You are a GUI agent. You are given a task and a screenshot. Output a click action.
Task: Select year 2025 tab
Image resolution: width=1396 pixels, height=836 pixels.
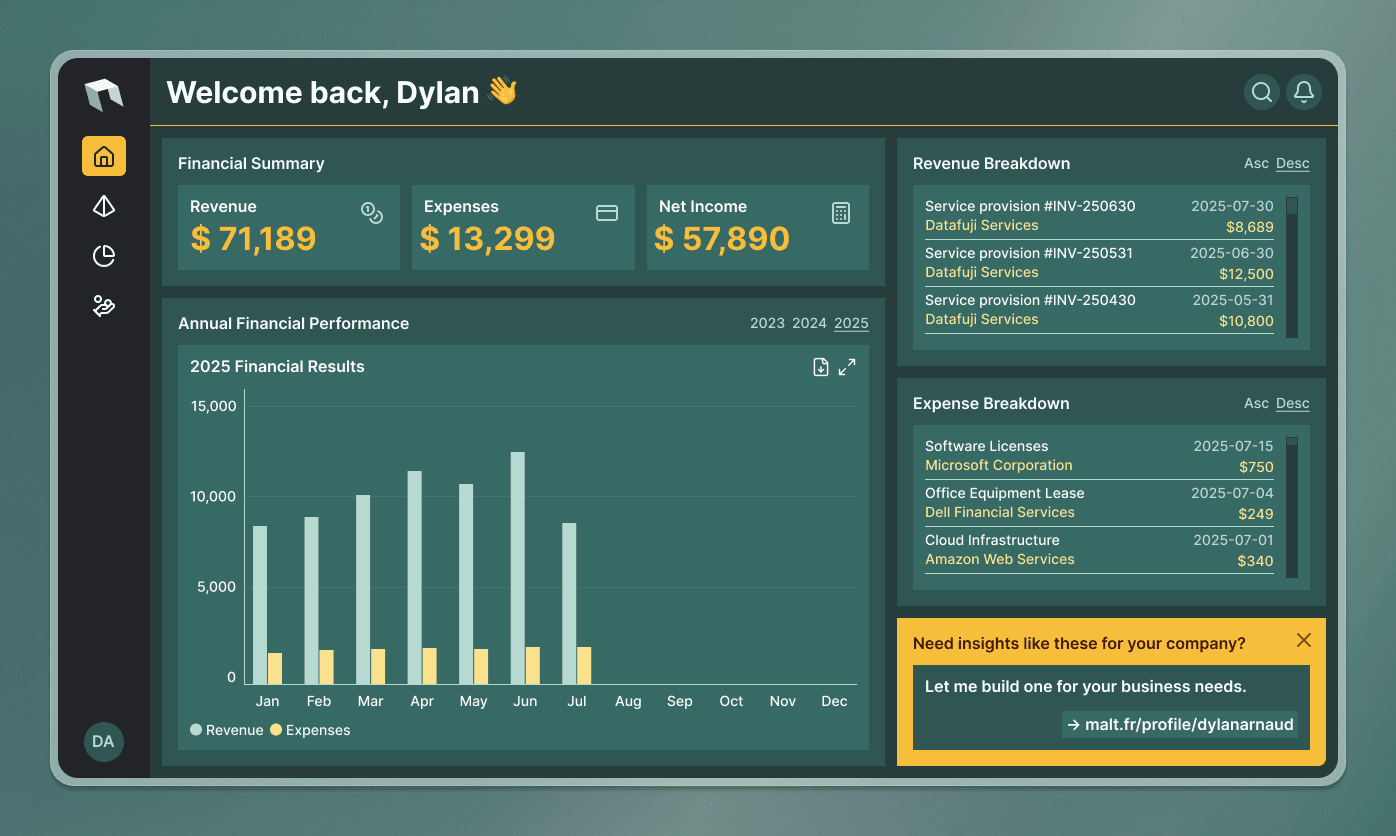851,323
